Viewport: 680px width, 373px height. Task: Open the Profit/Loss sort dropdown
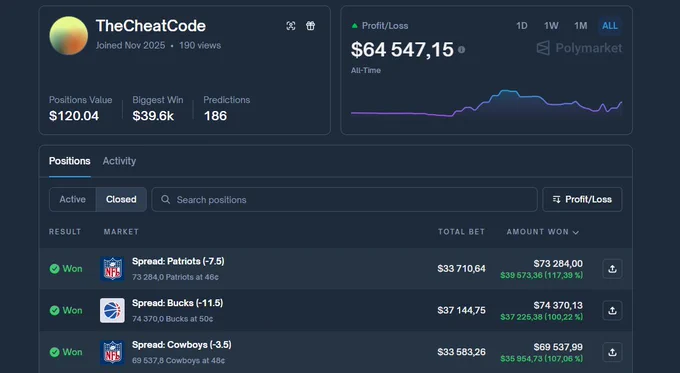582,200
